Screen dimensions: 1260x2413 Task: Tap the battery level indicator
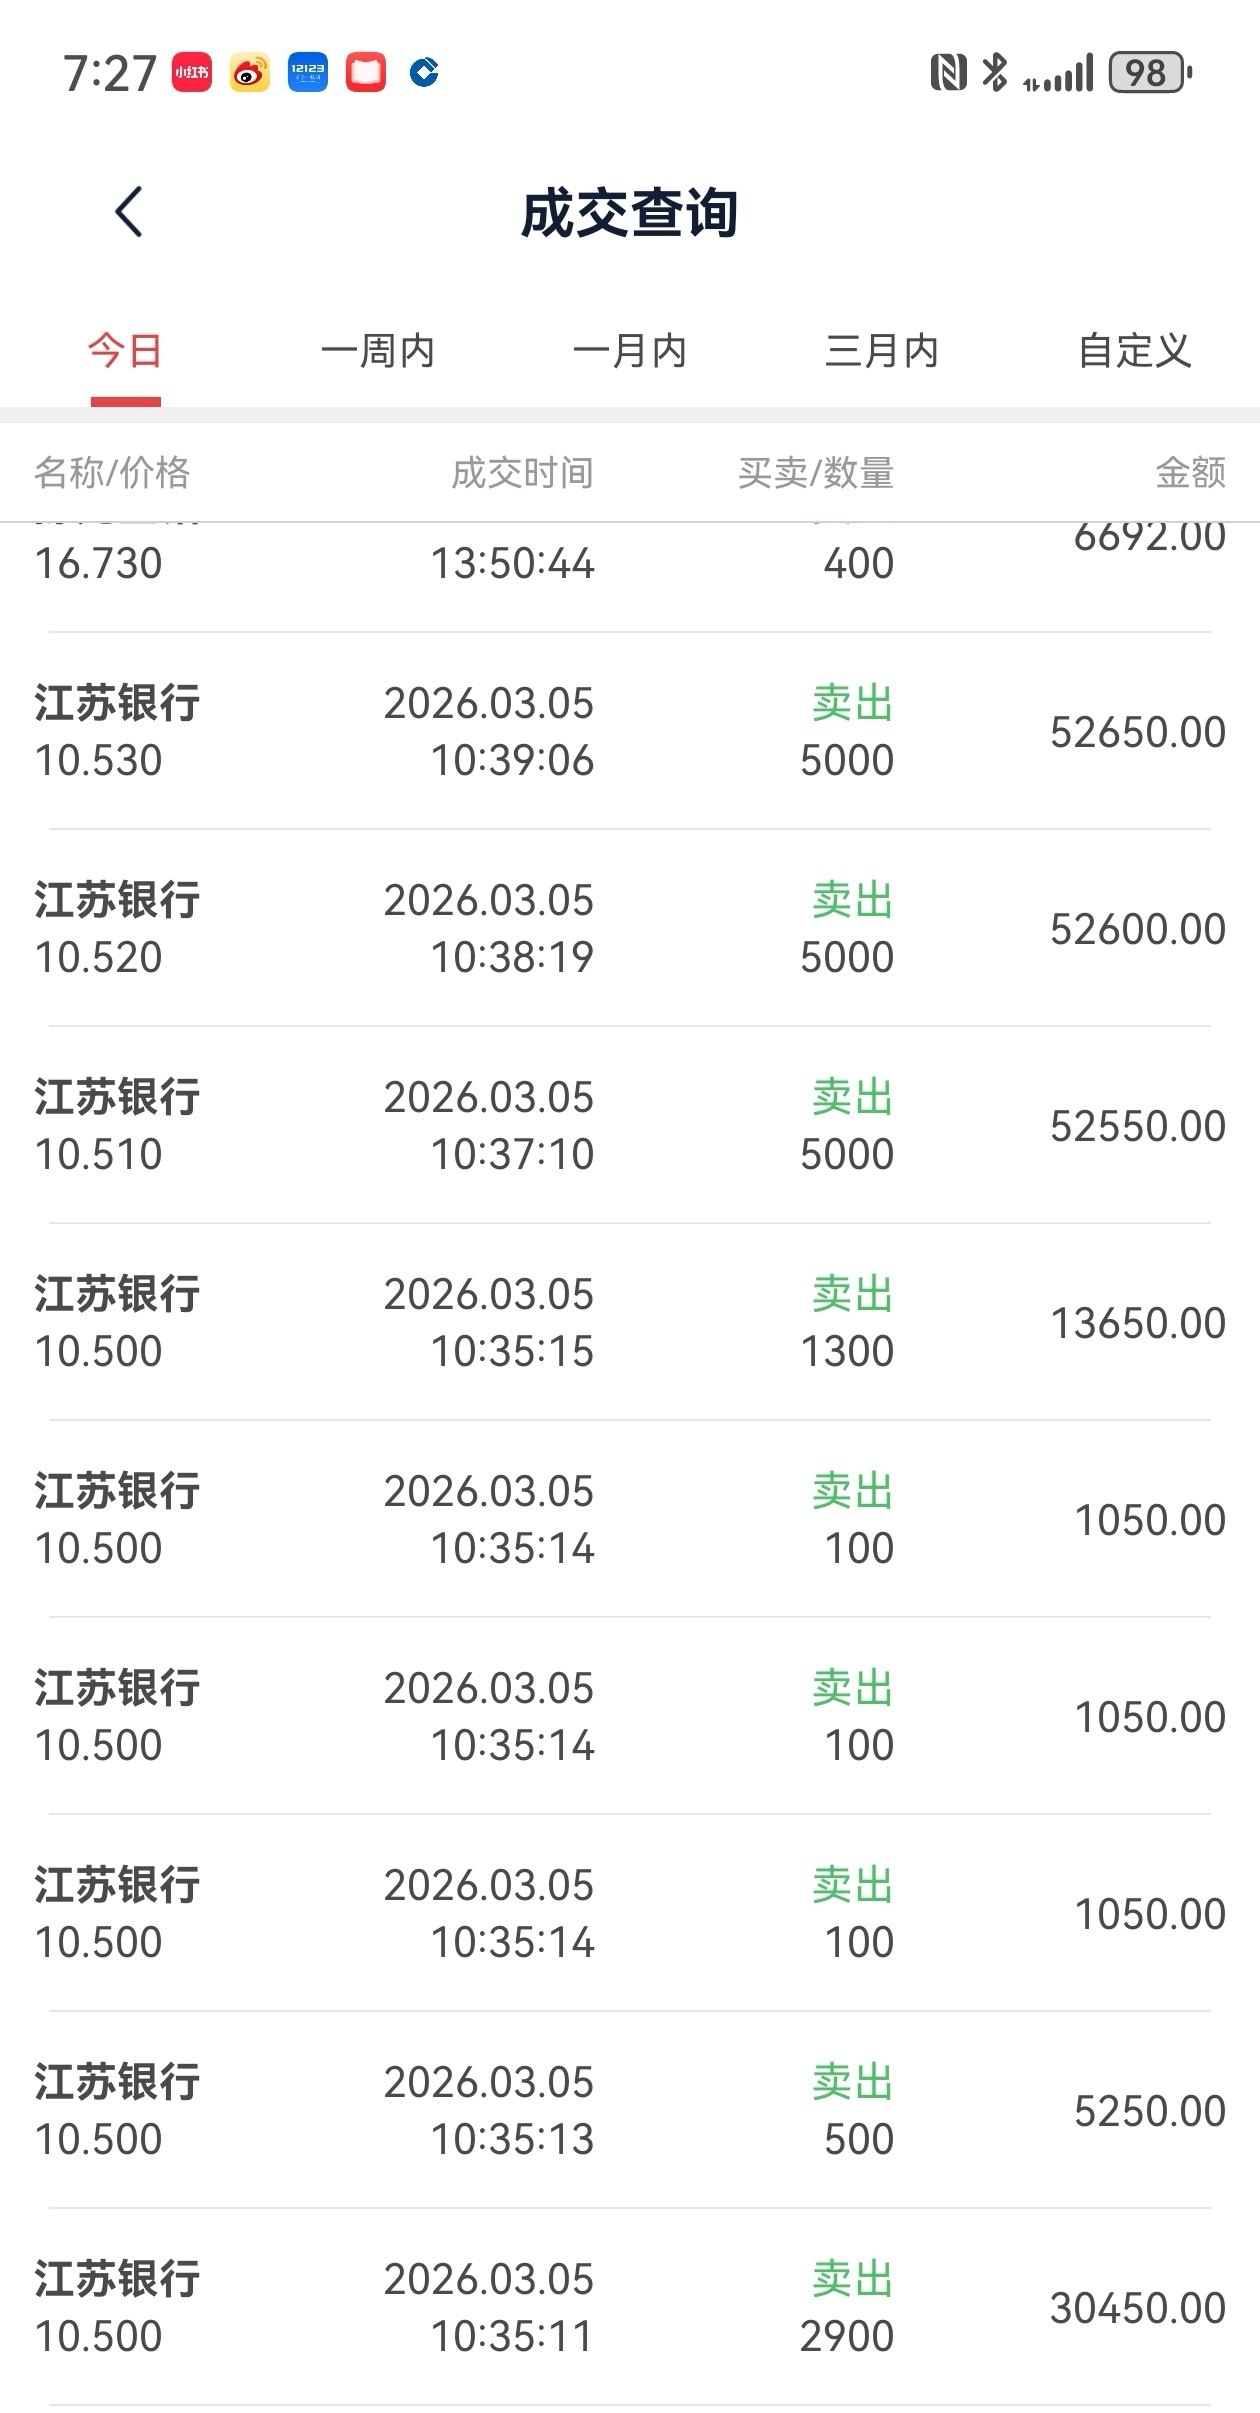[1150, 73]
